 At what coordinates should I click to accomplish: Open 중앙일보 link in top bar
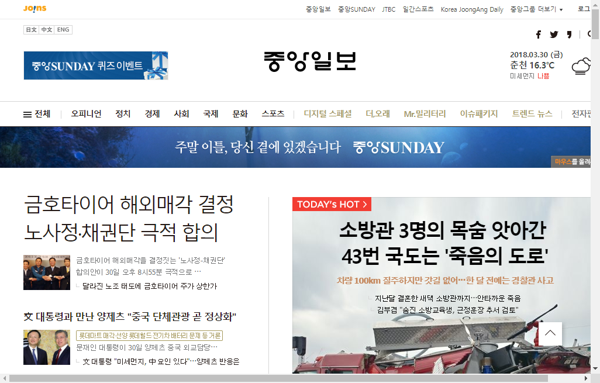point(318,9)
